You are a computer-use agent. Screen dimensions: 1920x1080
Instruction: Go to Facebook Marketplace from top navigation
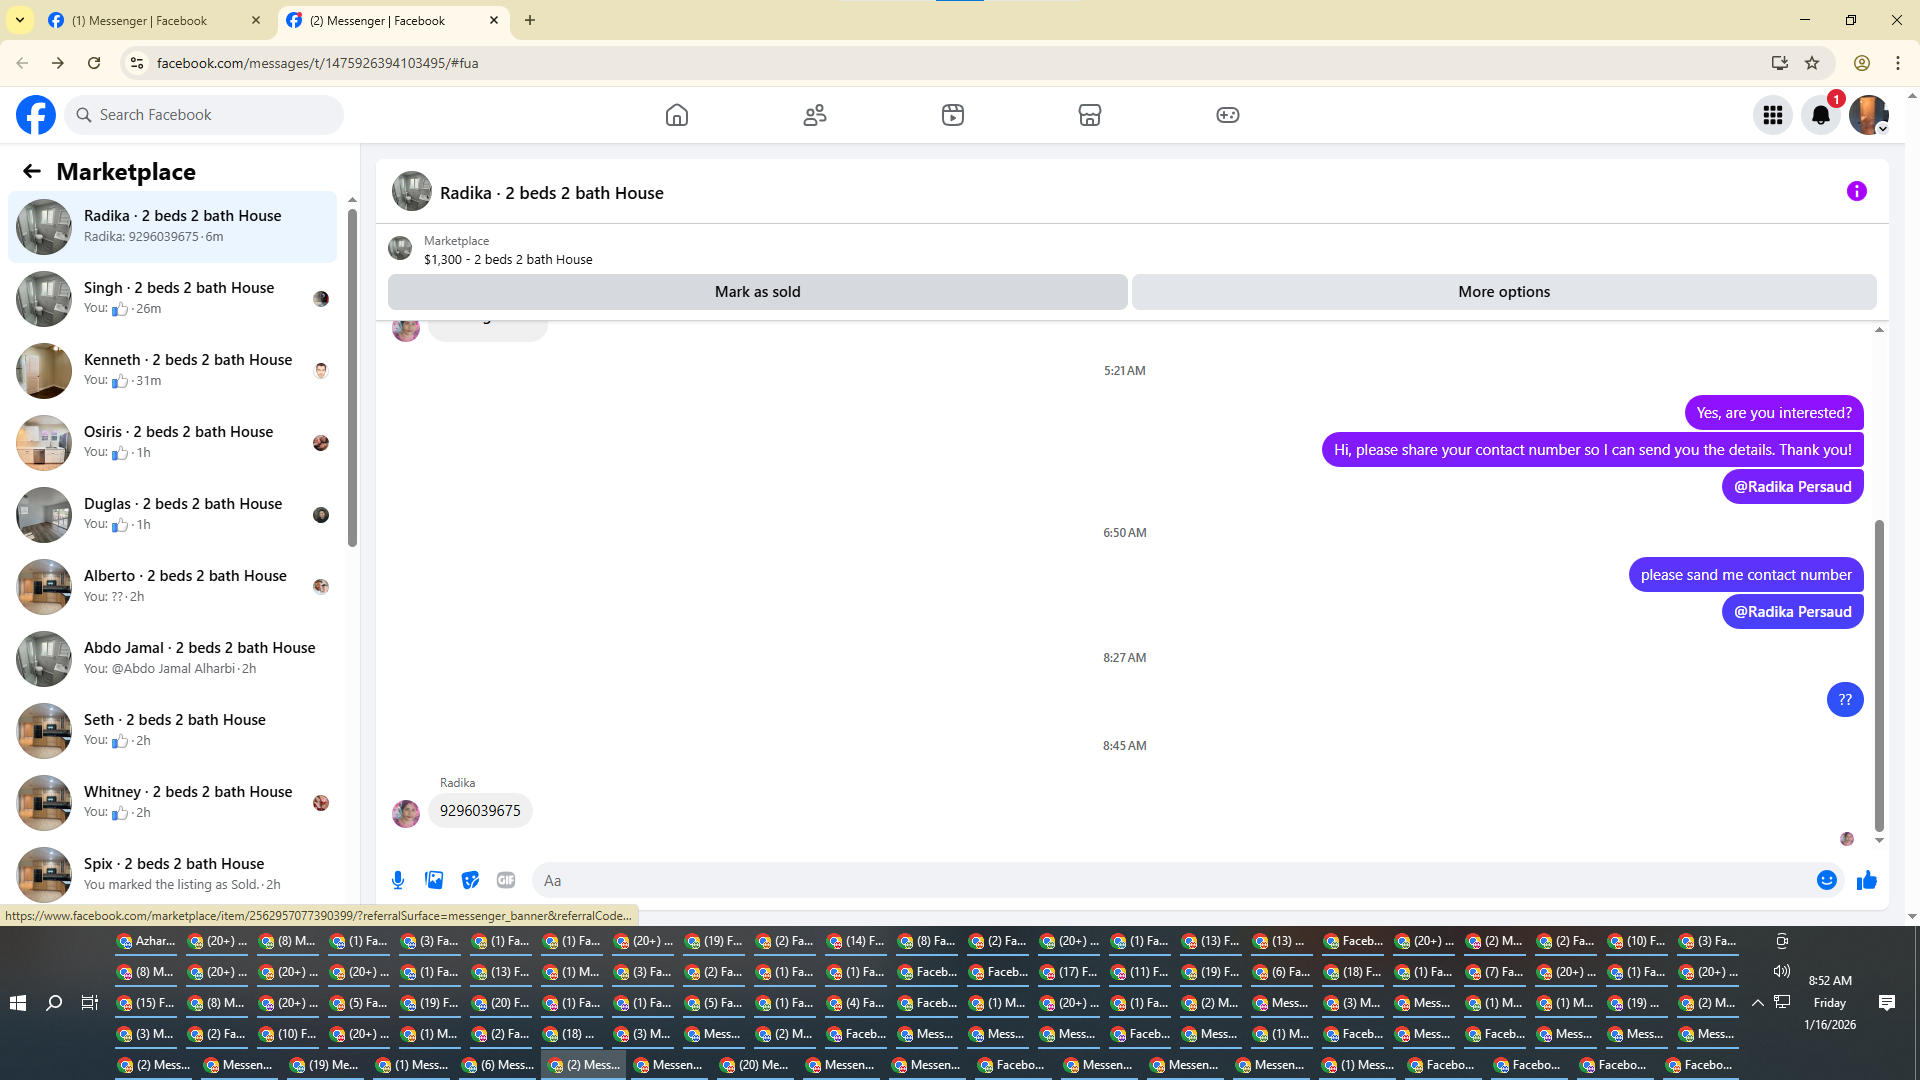point(1089,115)
